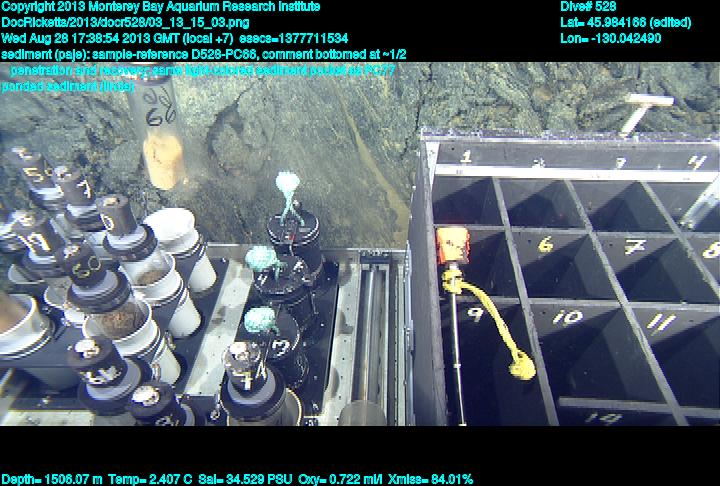Click the Monterey Bay Aquarium Research Institute copyright line

click(x=161, y=7)
